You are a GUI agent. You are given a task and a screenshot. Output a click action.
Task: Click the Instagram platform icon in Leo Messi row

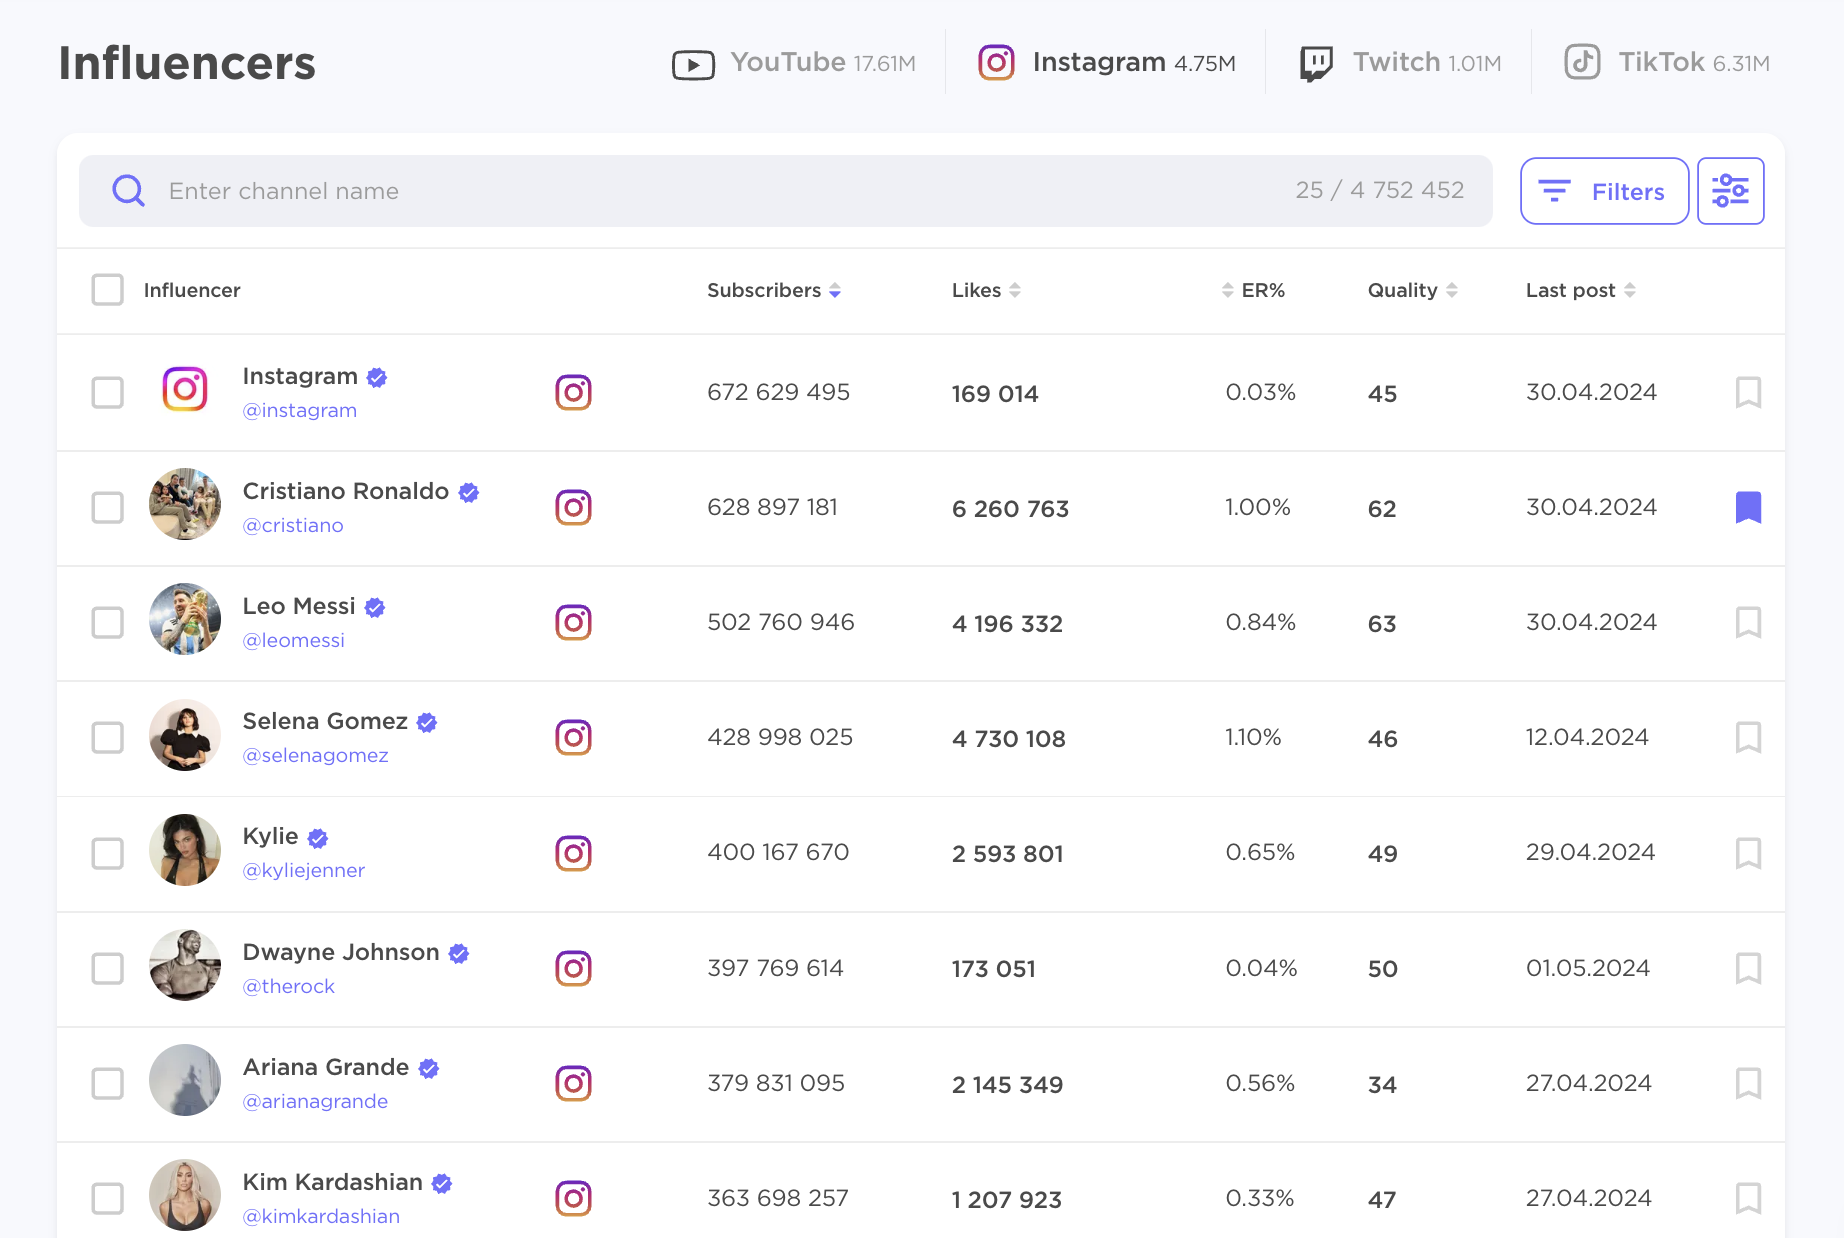(573, 622)
